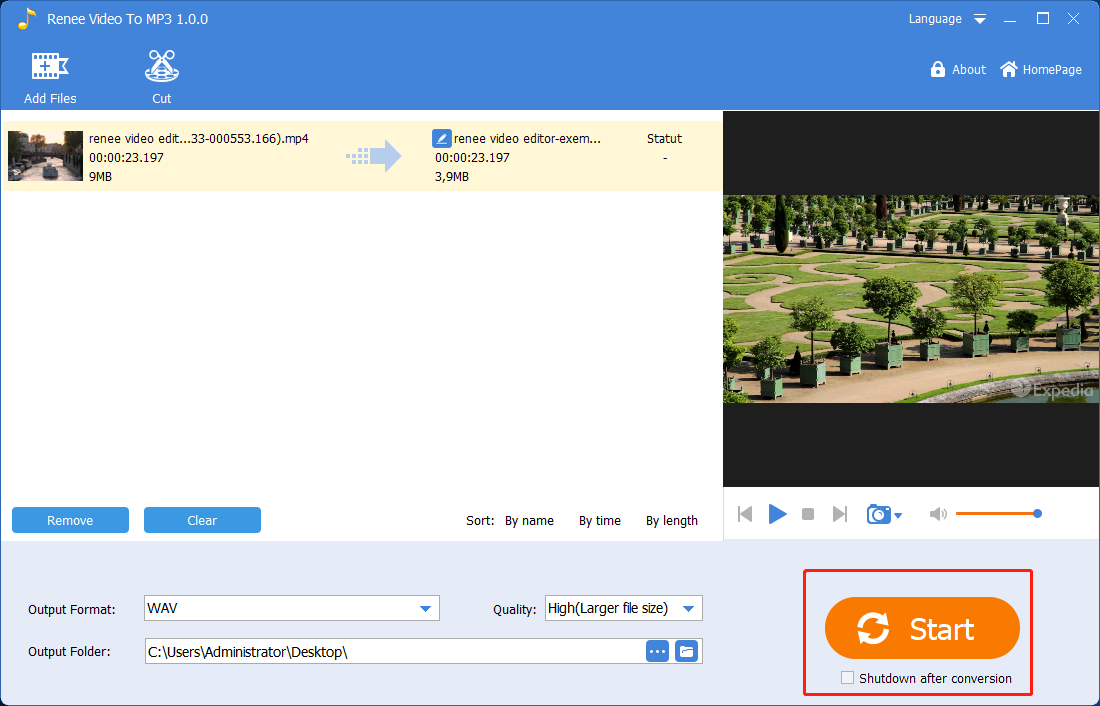Take a snapshot with camera icon
The width and height of the screenshot is (1100, 706).
coord(879,514)
